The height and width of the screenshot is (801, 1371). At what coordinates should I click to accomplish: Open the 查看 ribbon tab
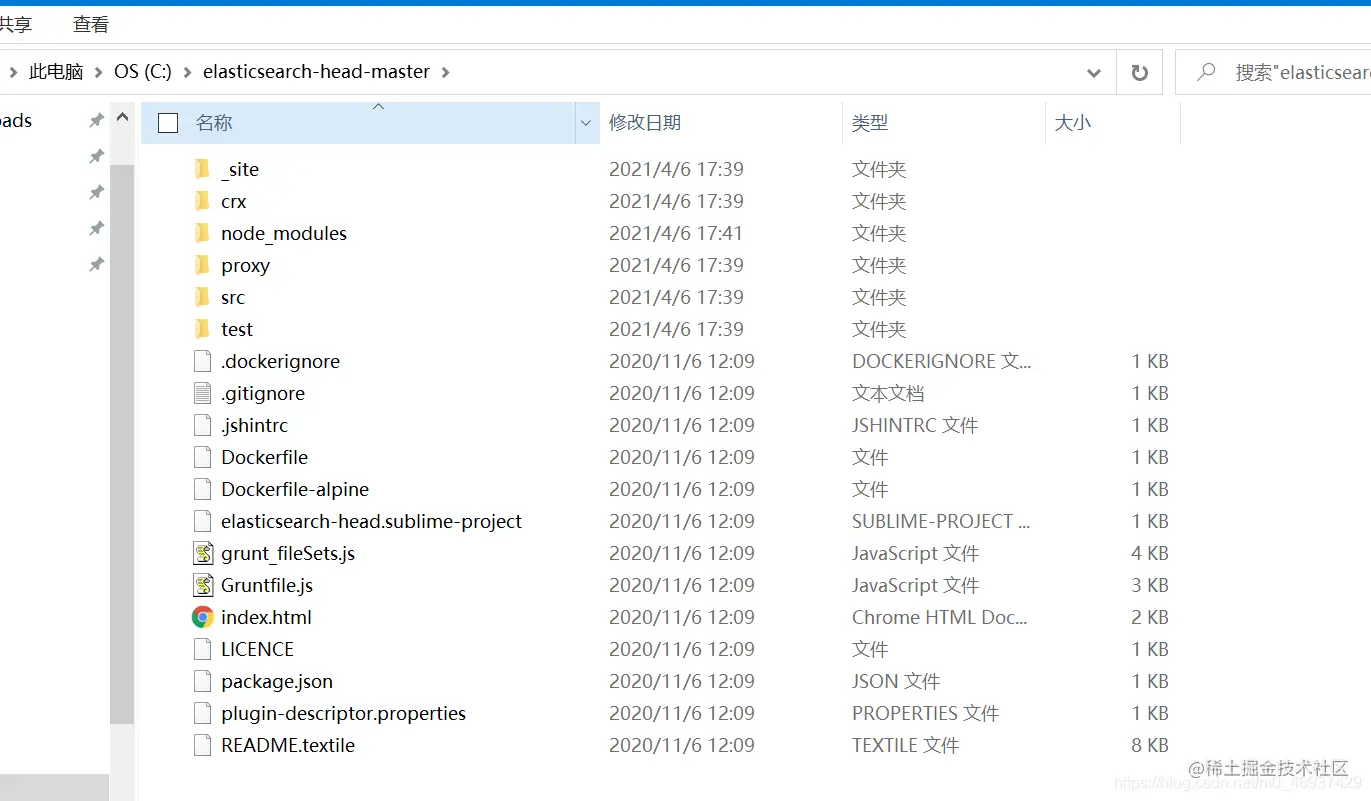91,24
